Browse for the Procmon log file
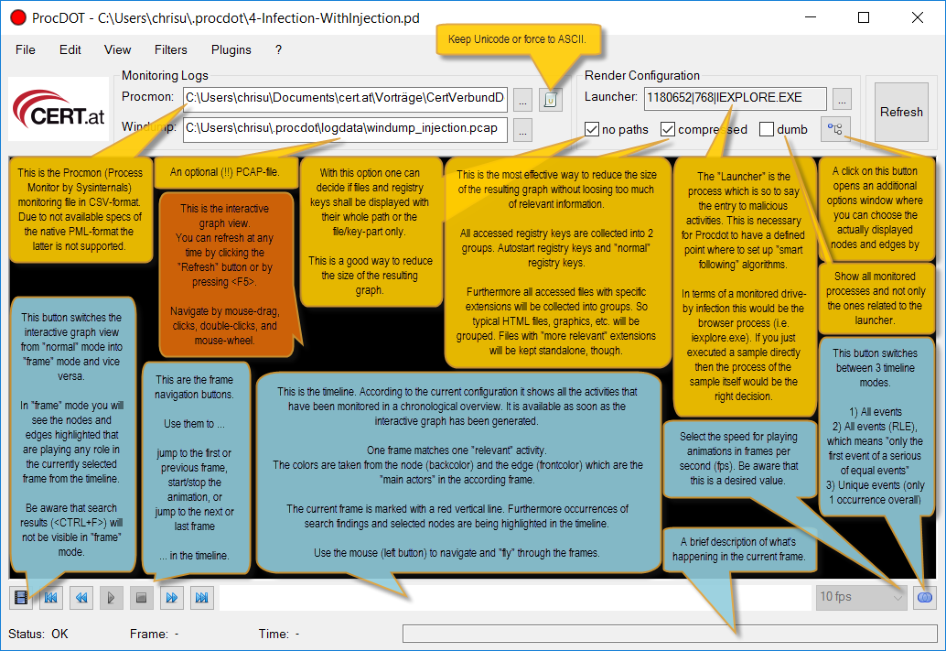Viewport: 946px width, 651px height. pyautogui.click(x=523, y=98)
